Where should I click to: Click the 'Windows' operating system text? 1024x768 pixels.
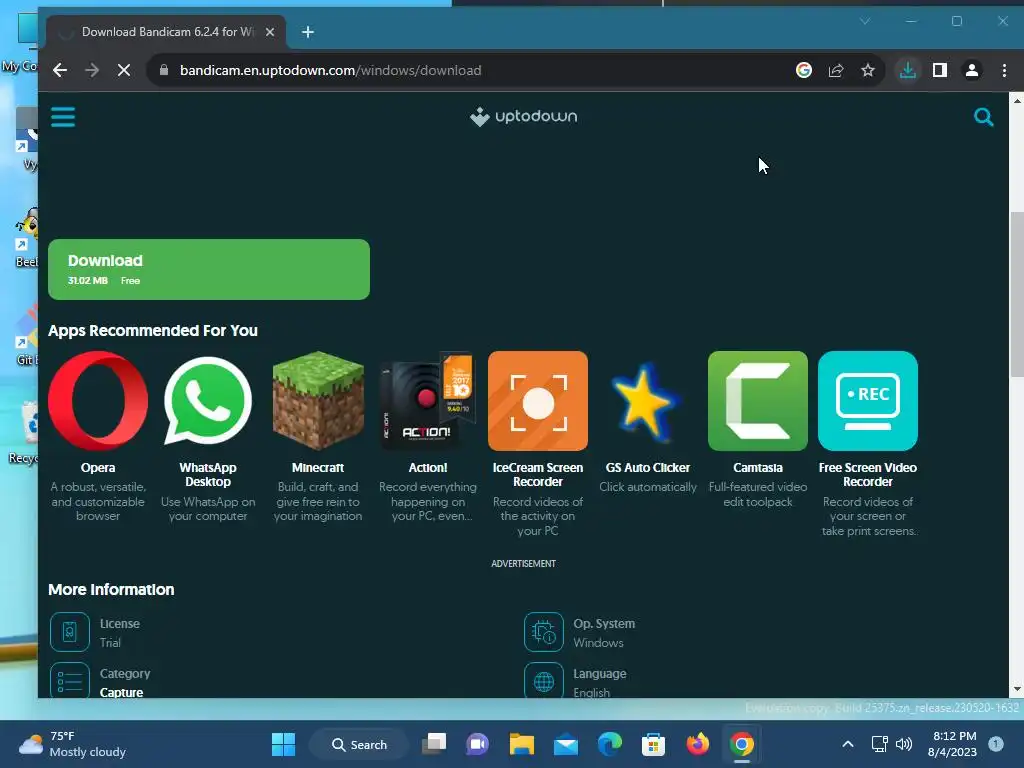point(598,643)
